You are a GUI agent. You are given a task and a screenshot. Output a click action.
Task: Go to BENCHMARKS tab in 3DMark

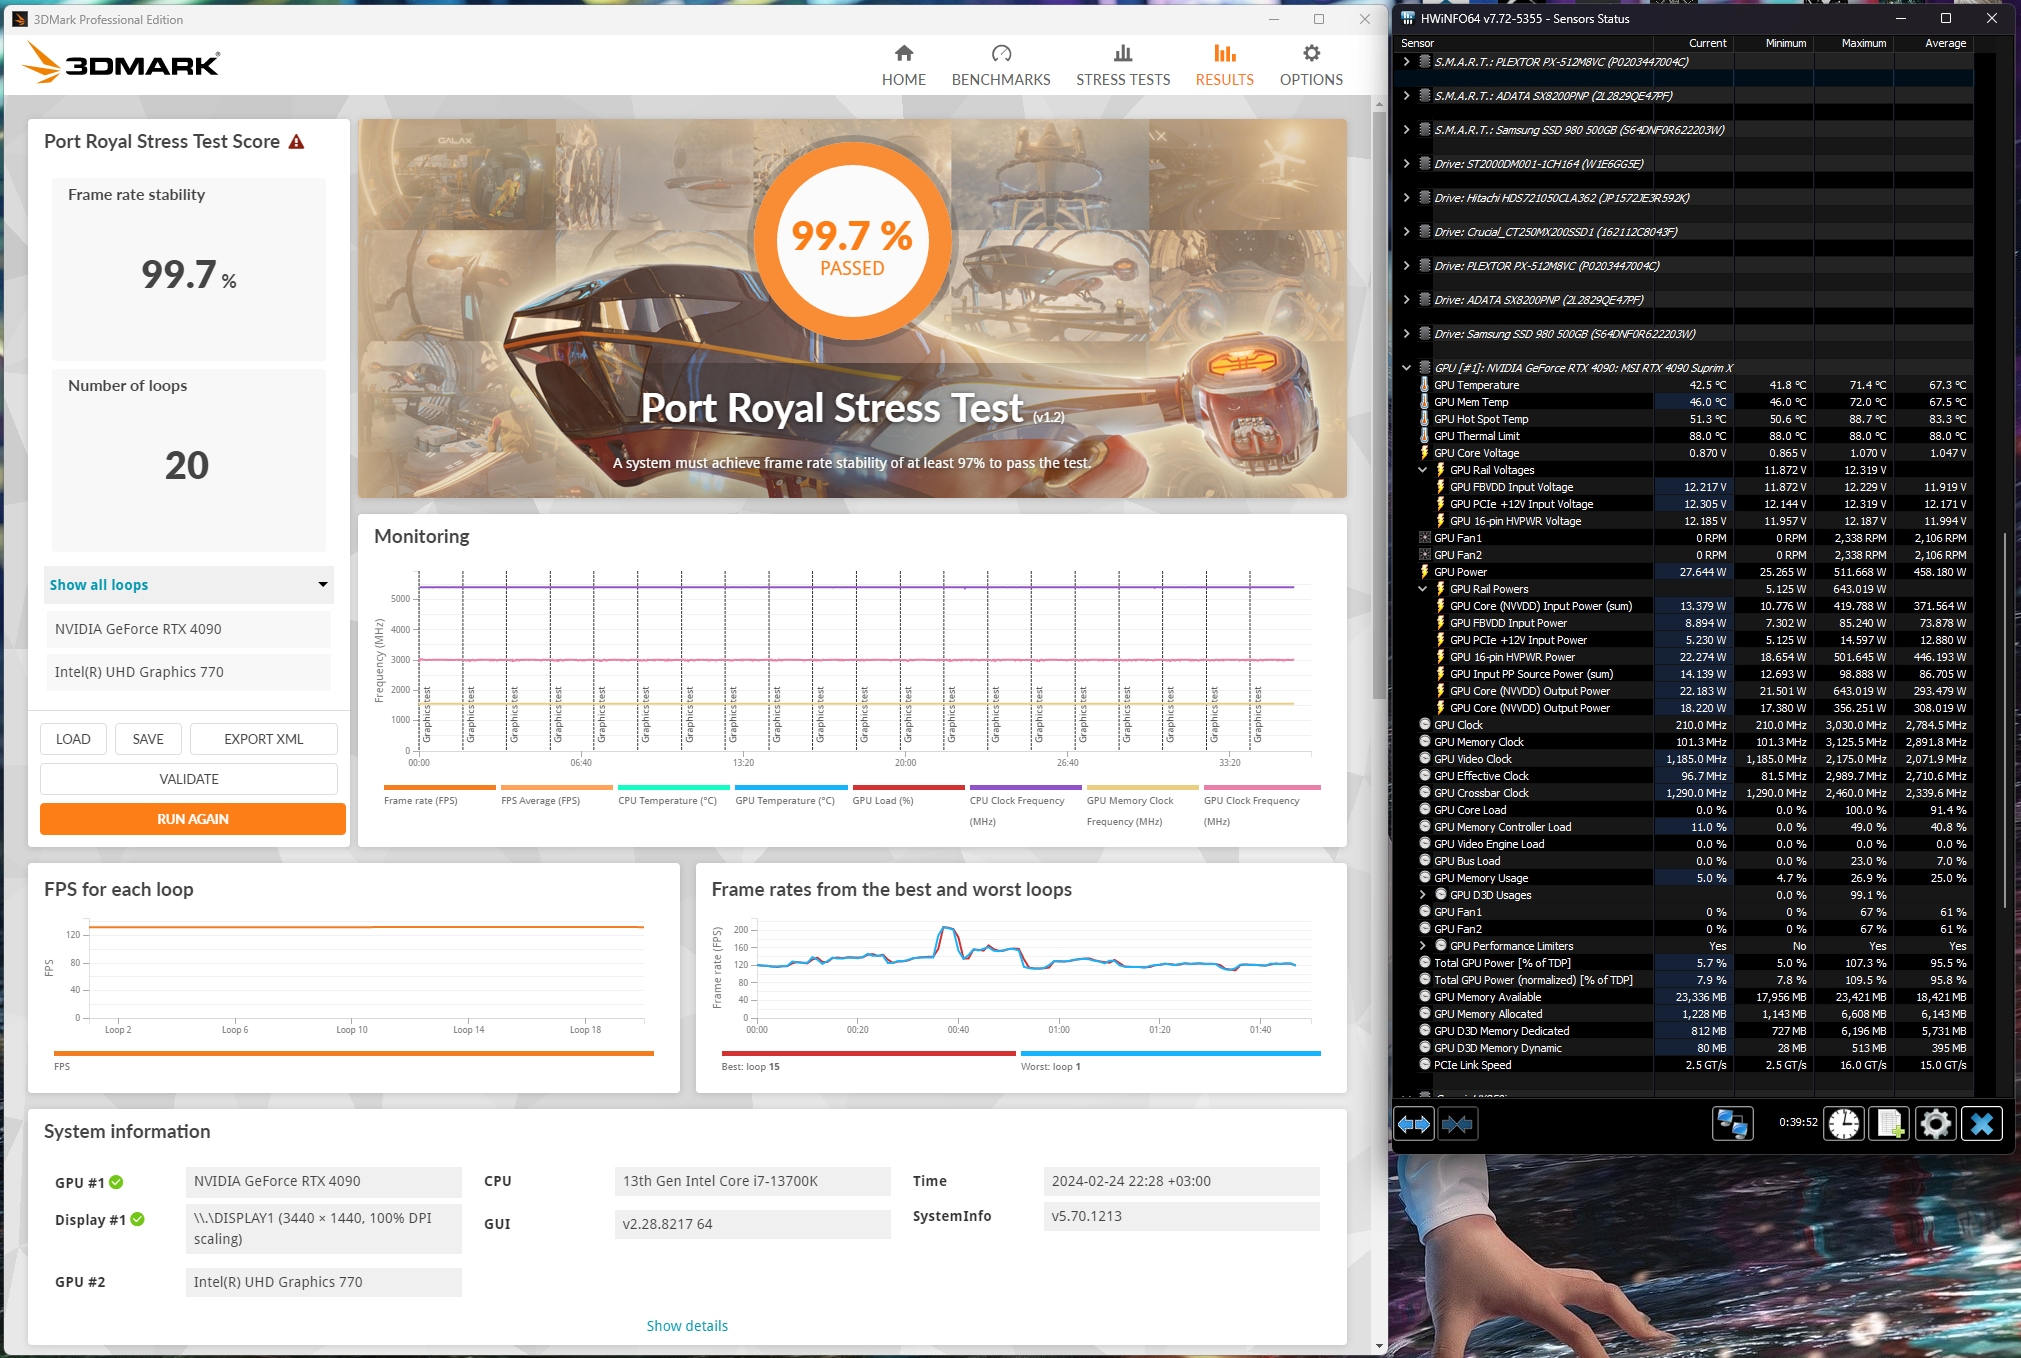tap(1001, 65)
